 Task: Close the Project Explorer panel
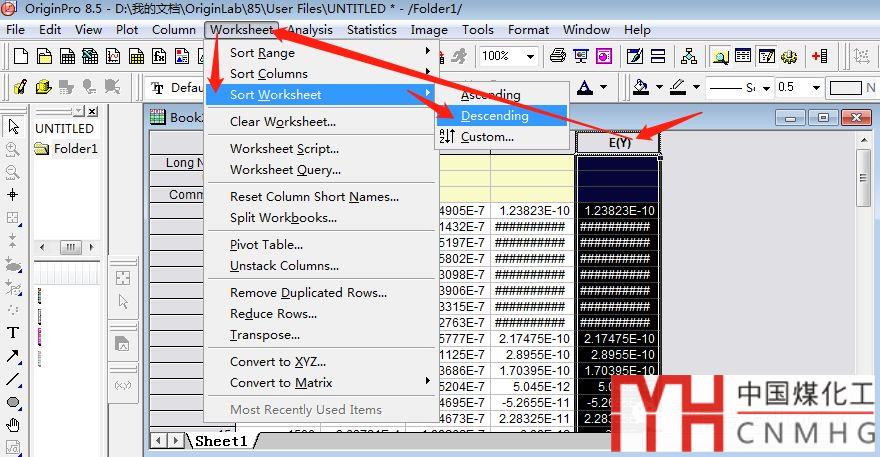click(93, 111)
